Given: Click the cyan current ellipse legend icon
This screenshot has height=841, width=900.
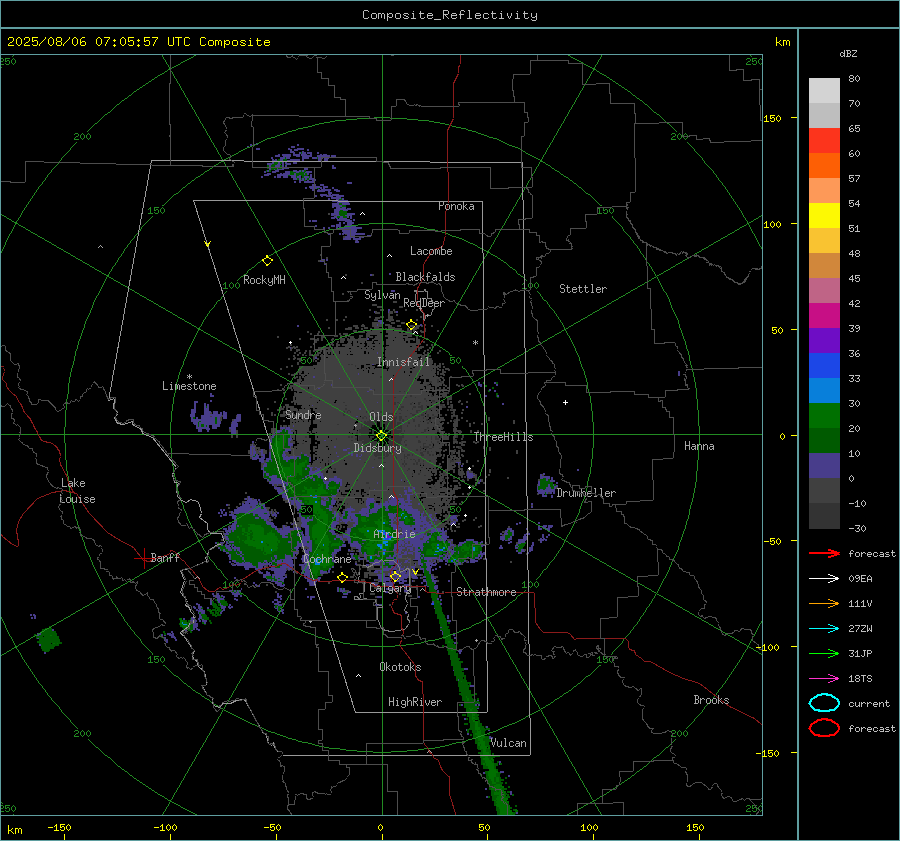Looking at the screenshot, I should (824, 703).
